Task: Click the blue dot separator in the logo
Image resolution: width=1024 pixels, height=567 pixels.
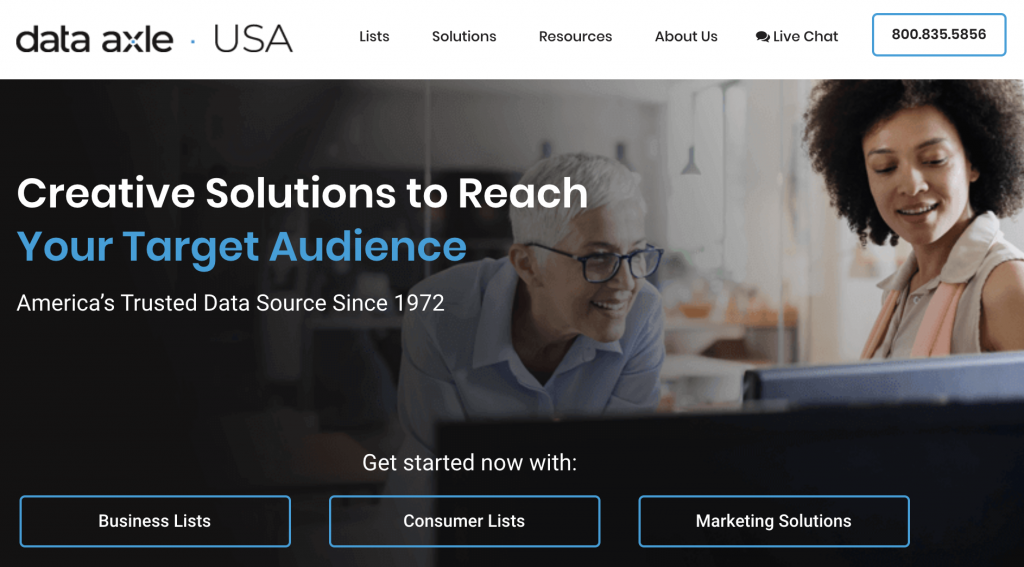Action: click(x=193, y=41)
